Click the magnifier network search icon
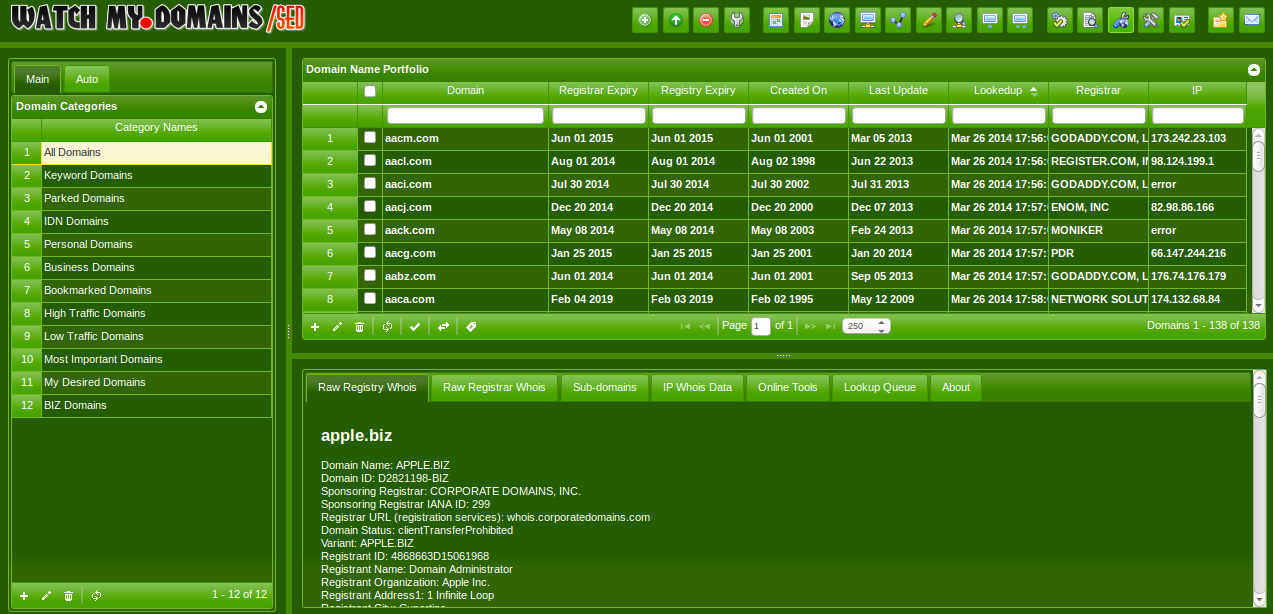This screenshot has height=614, width=1273. 959,20
